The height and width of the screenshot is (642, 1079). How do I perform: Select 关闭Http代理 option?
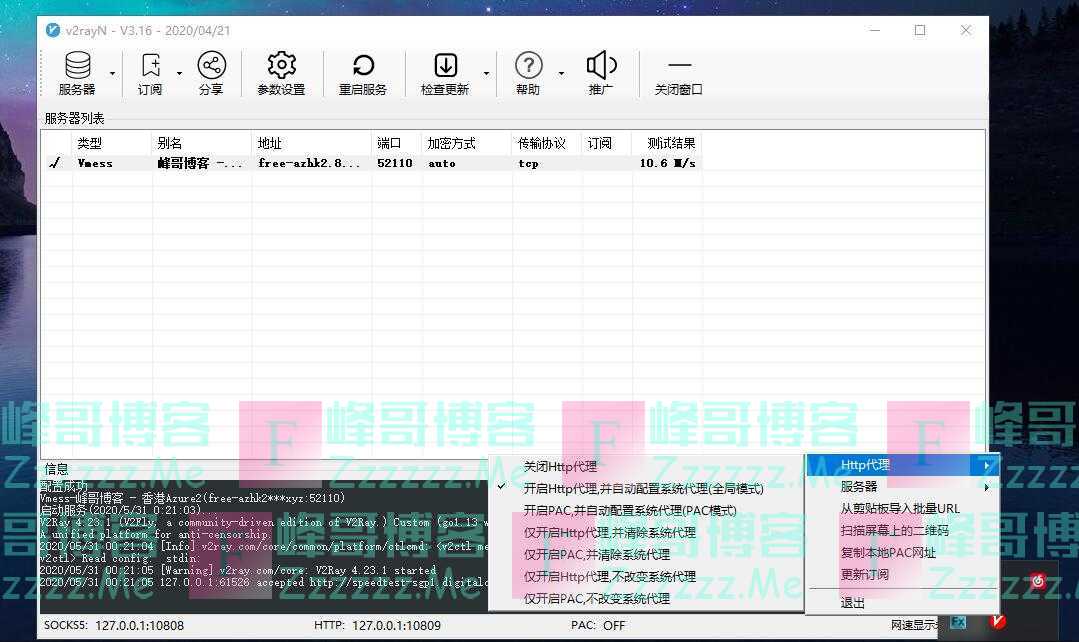(x=560, y=467)
